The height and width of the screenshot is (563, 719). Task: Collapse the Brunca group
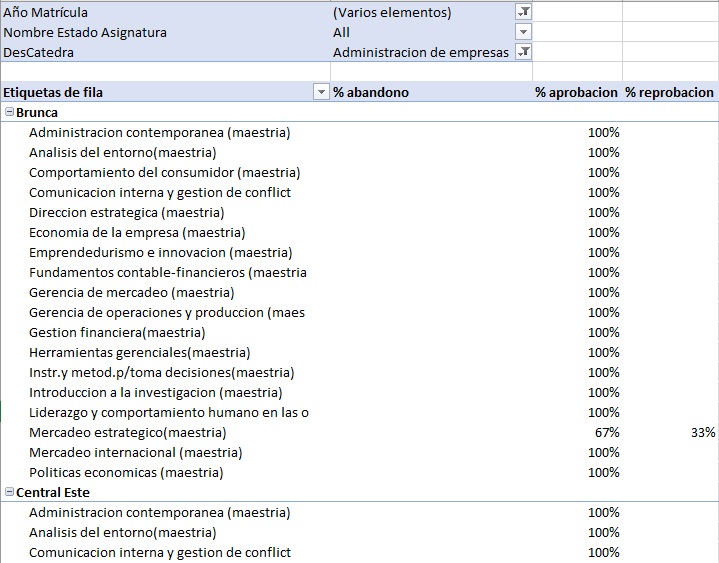tap(9, 112)
